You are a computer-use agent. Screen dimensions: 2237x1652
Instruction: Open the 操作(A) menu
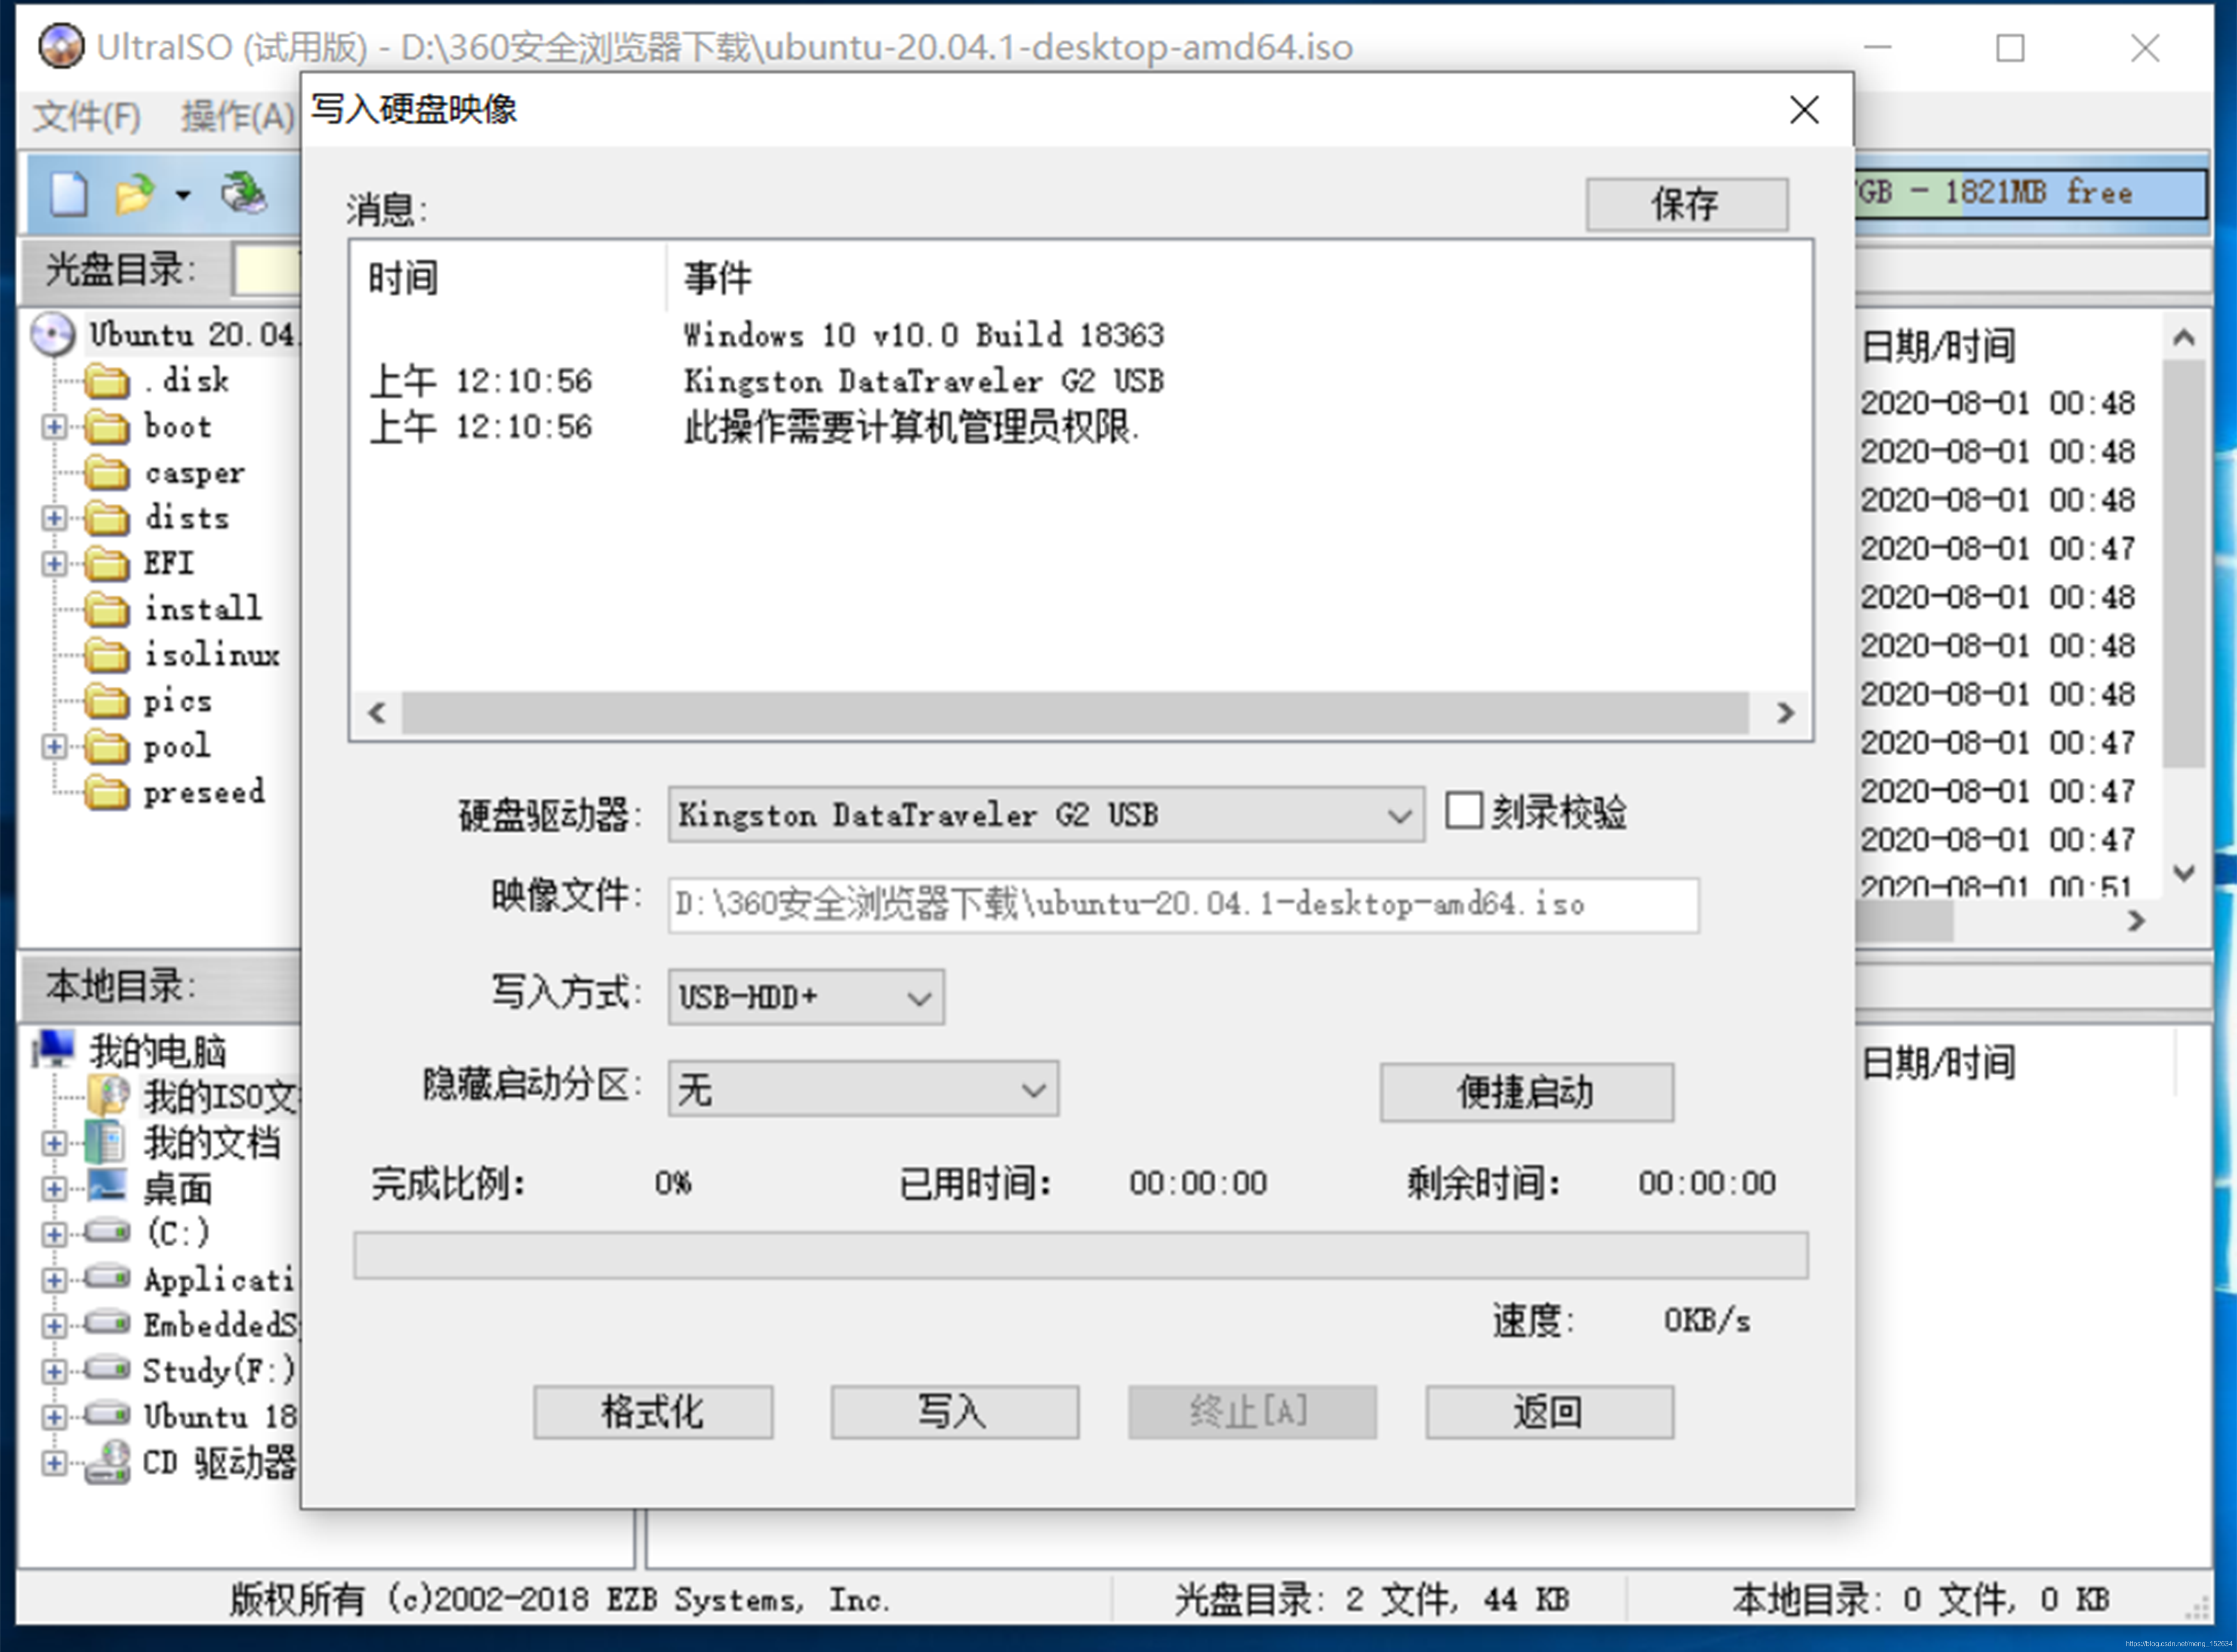coord(238,117)
